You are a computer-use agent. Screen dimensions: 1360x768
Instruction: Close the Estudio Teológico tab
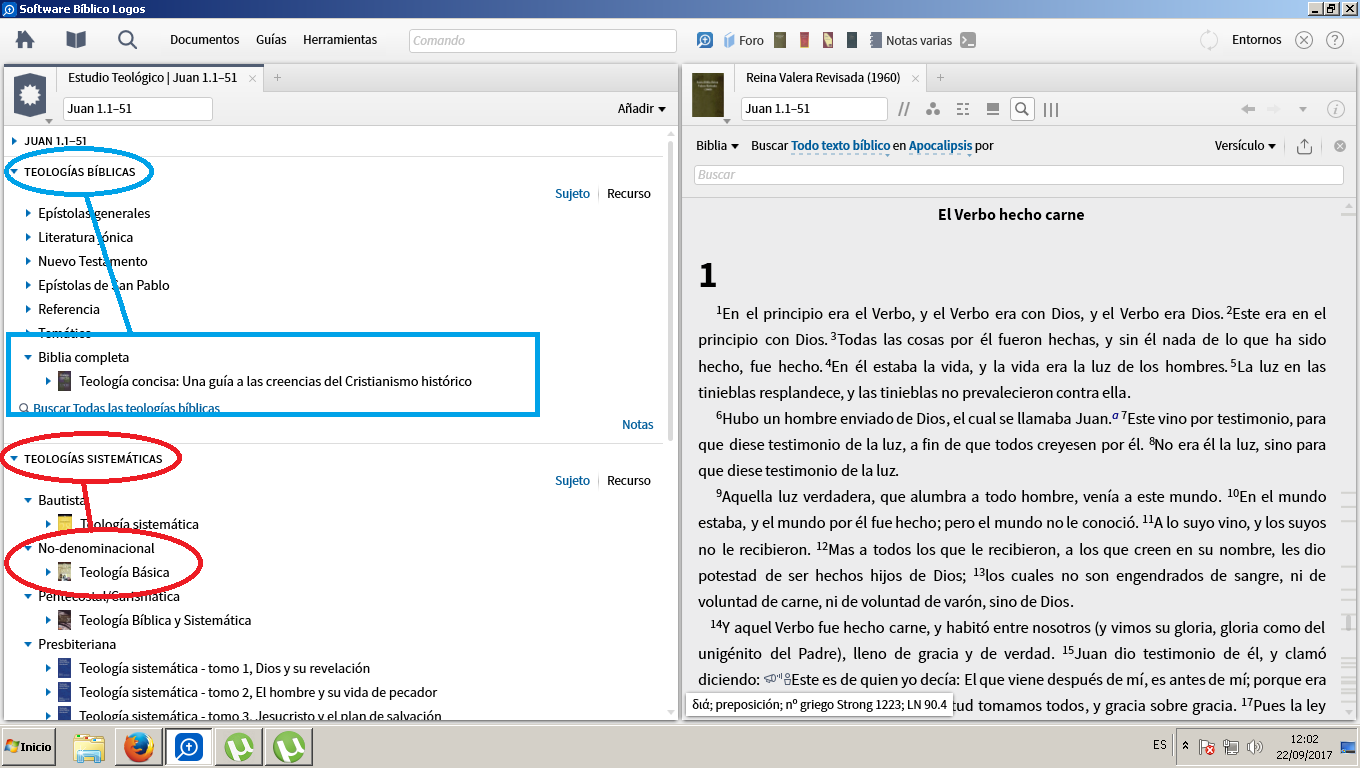tap(253, 78)
